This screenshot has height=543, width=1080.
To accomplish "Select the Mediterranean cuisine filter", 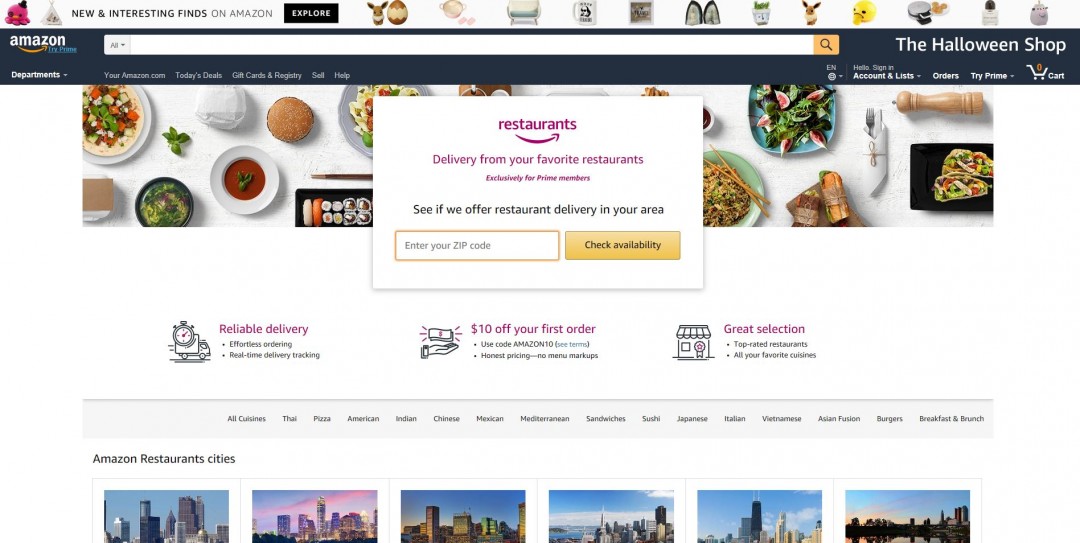I will (545, 418).
